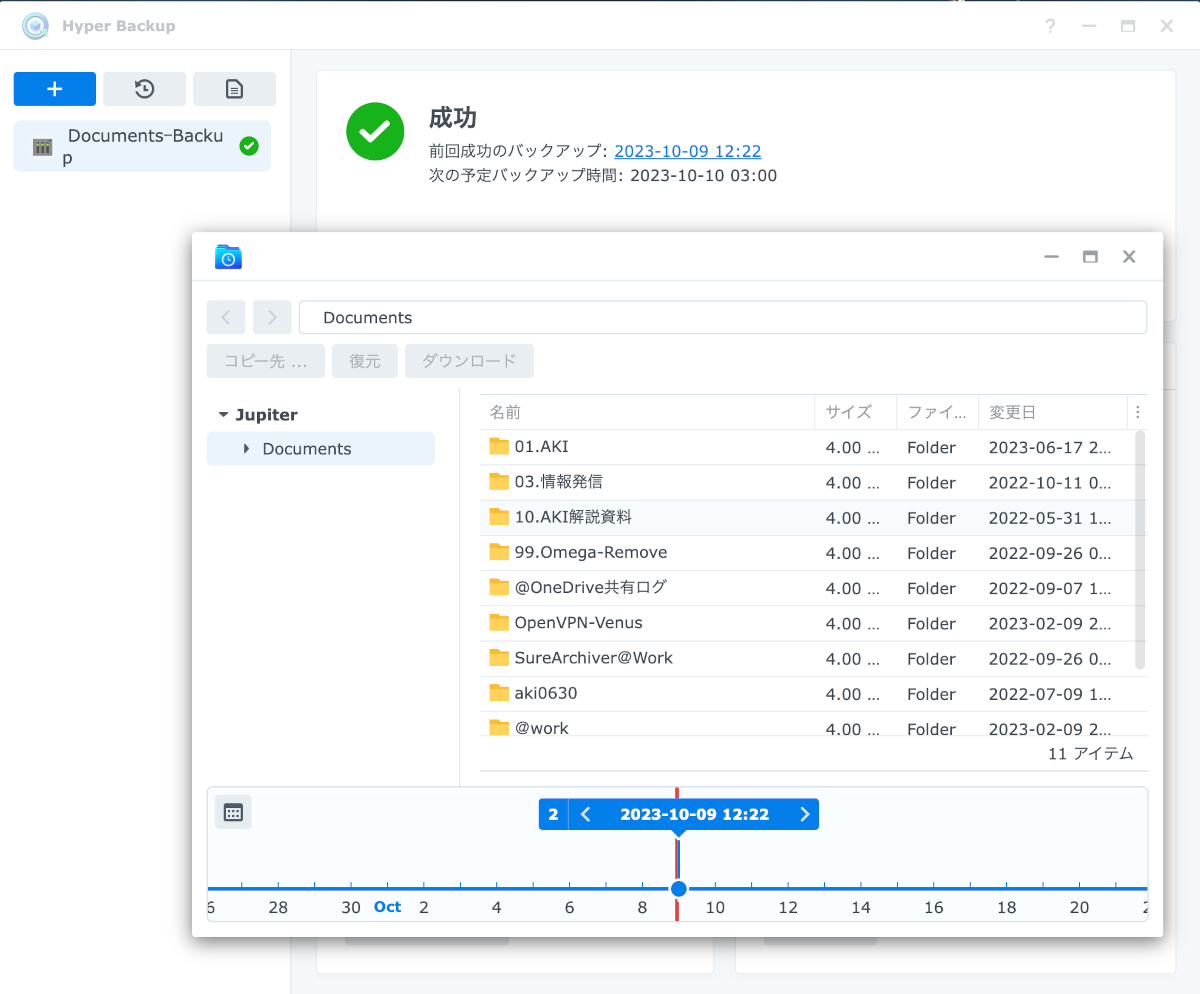Click date 14 on the timeline
The width and height of the screenshot is (1200, 994).
[861, 908]
